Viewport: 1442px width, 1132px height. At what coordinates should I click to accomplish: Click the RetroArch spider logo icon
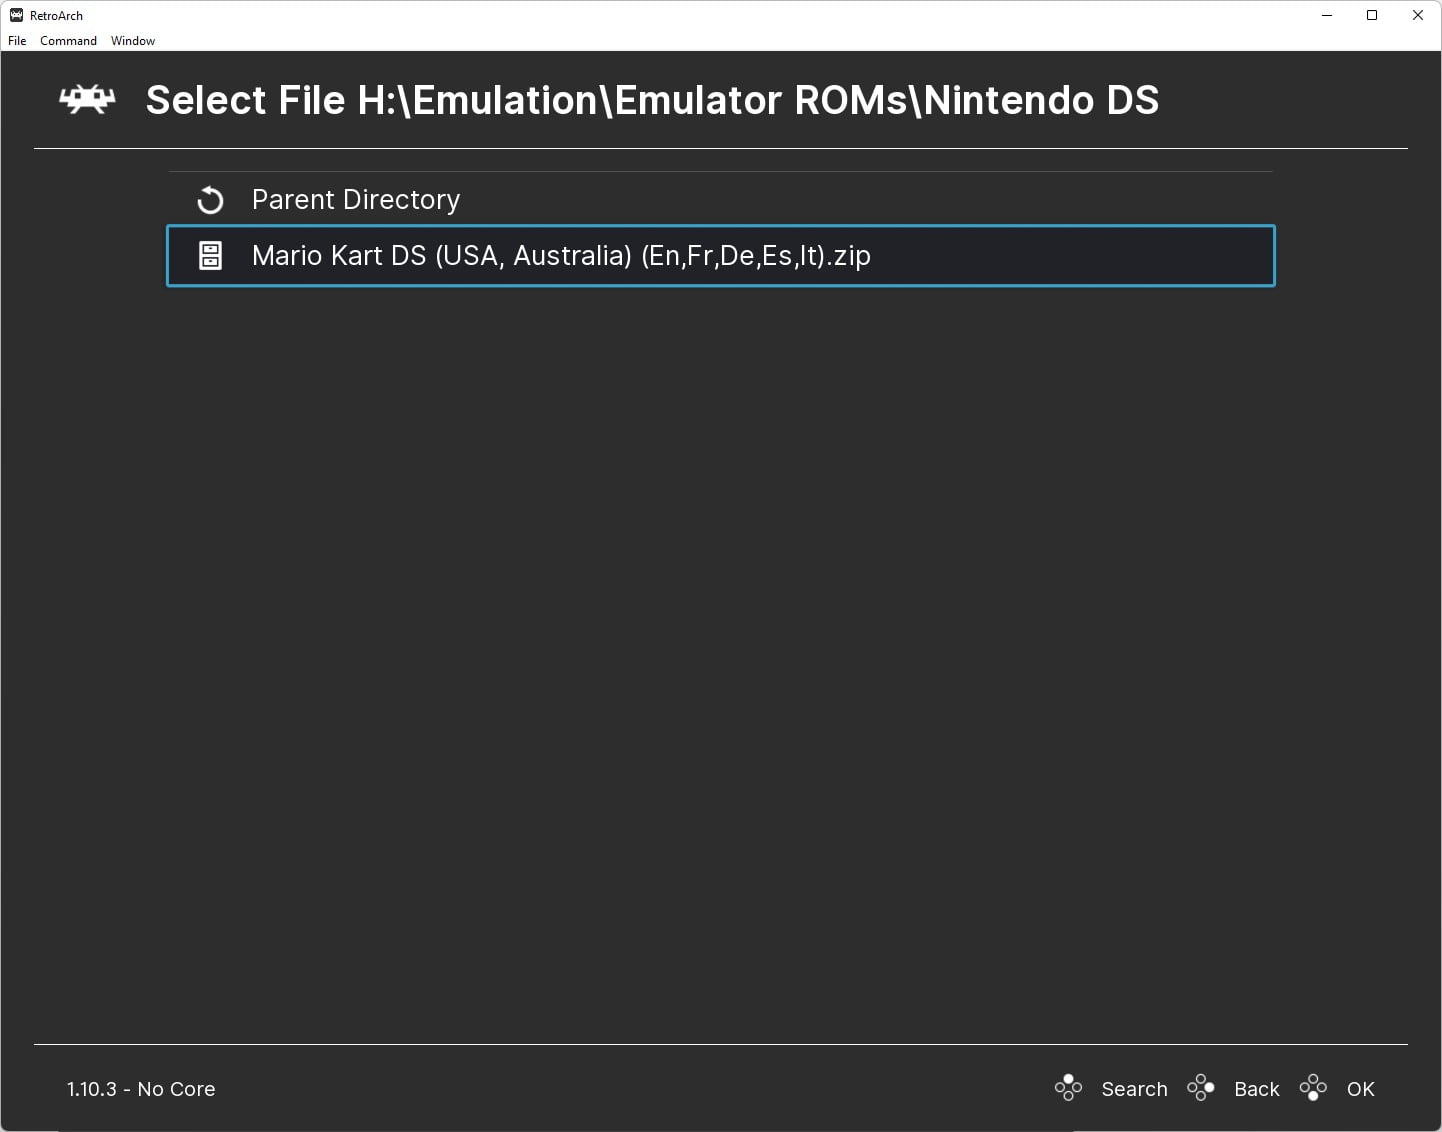87,100
